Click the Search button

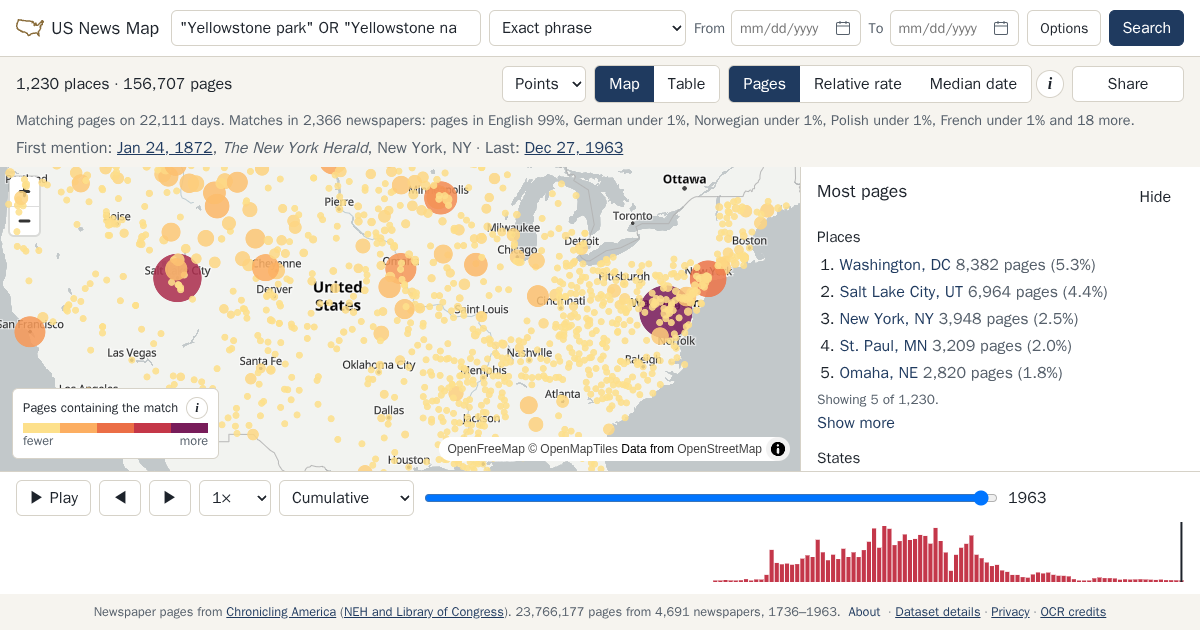[x=1146, y=28]
